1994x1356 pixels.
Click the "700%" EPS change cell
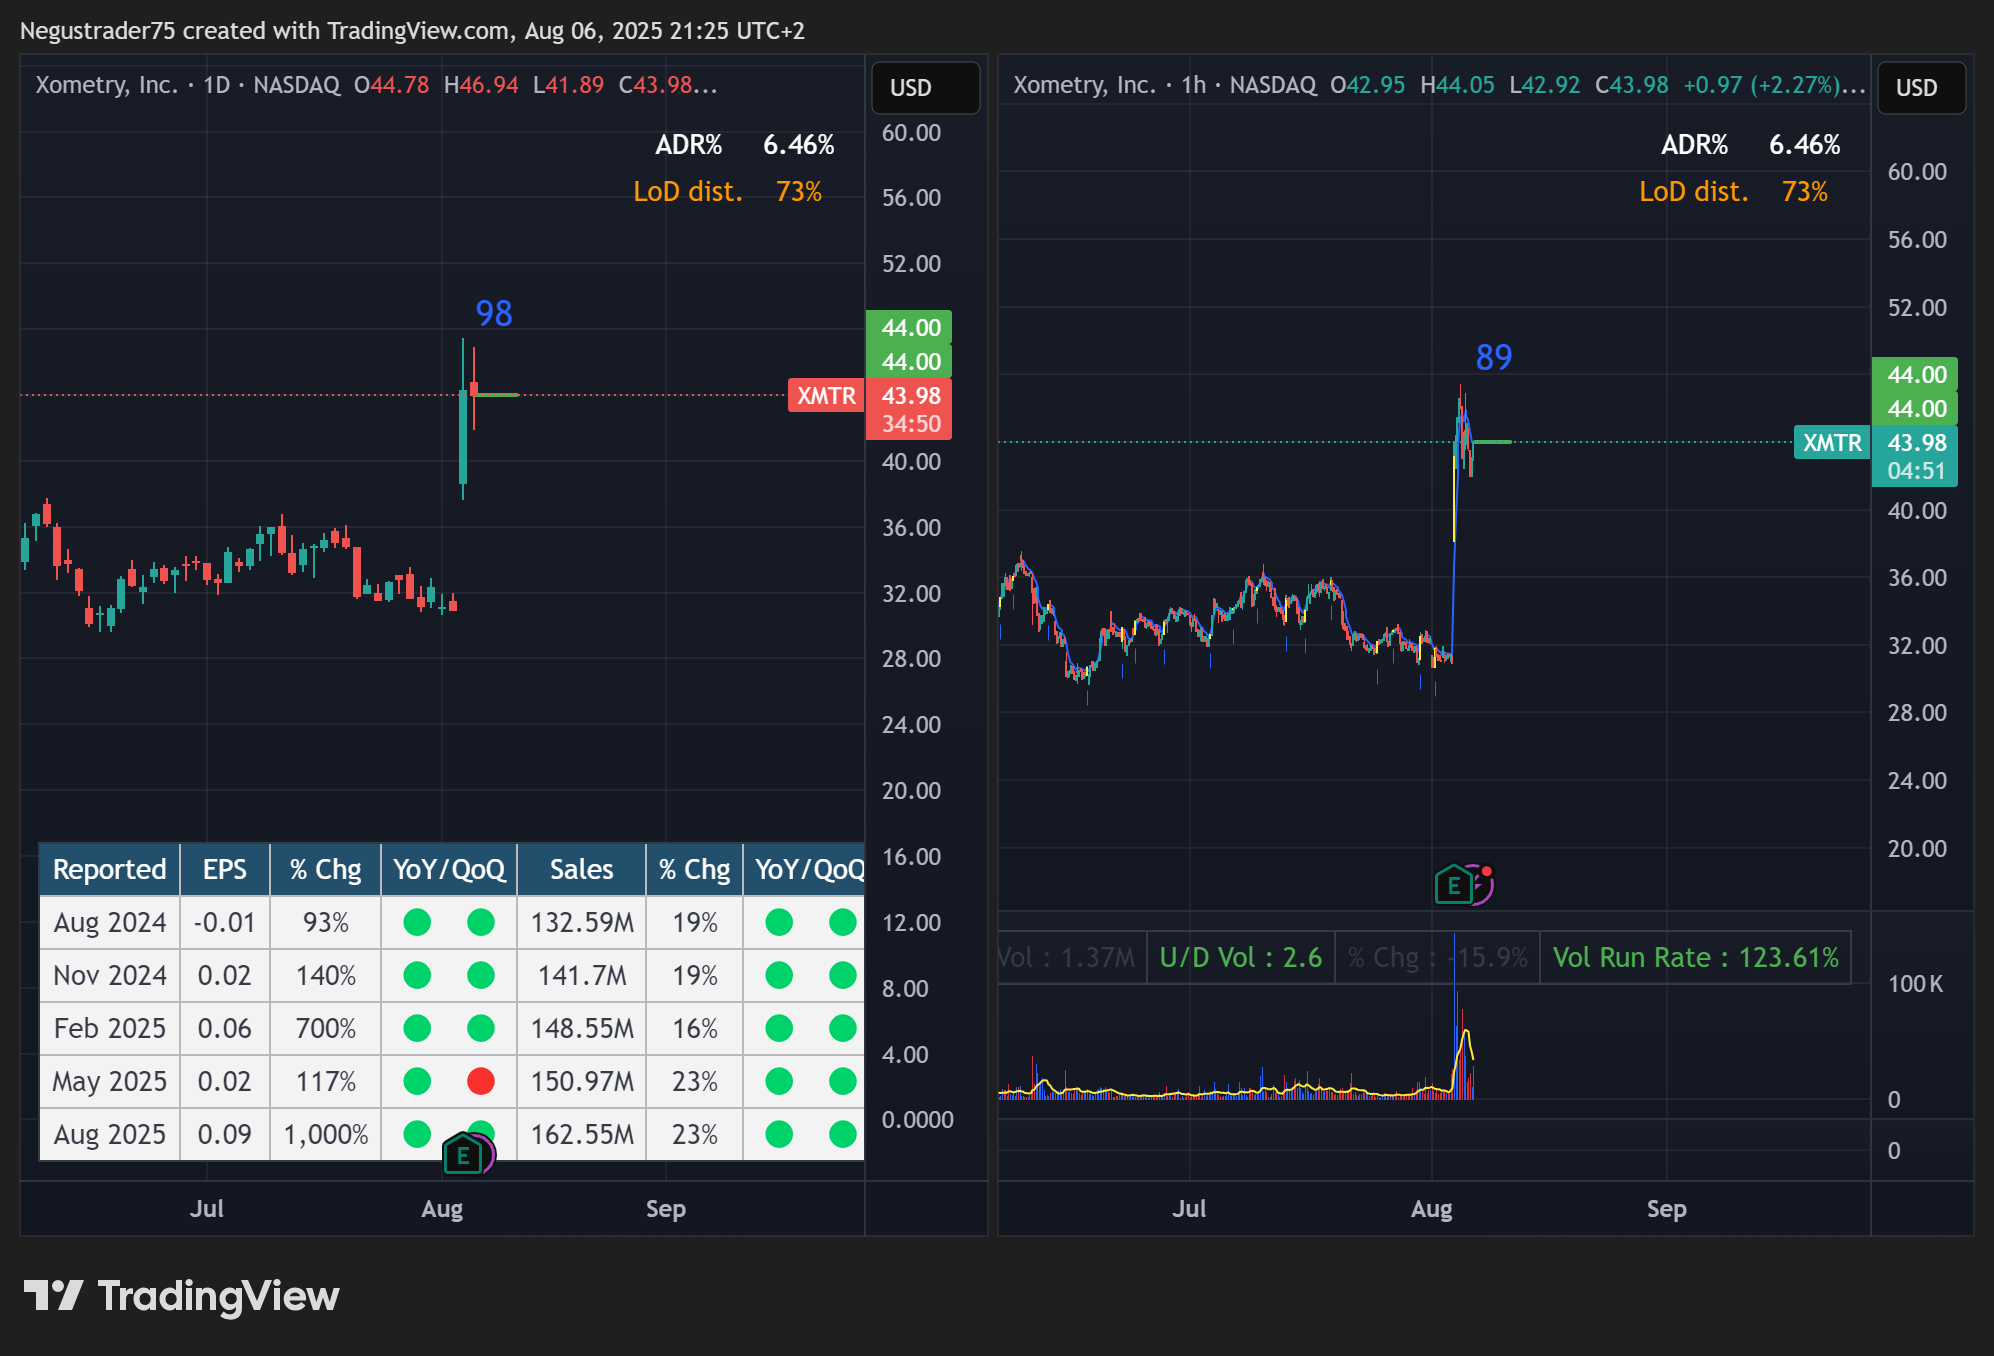click(x=326, y=1028)
